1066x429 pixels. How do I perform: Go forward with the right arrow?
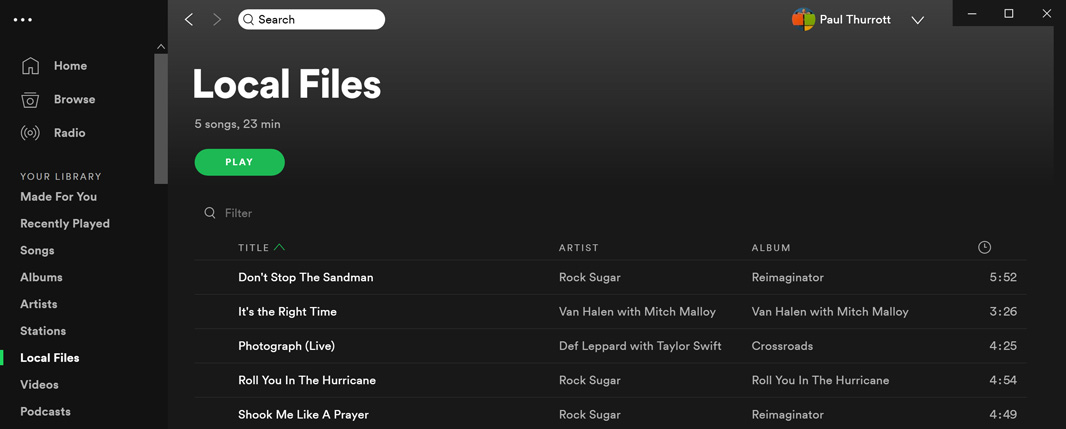coord(217,20)
